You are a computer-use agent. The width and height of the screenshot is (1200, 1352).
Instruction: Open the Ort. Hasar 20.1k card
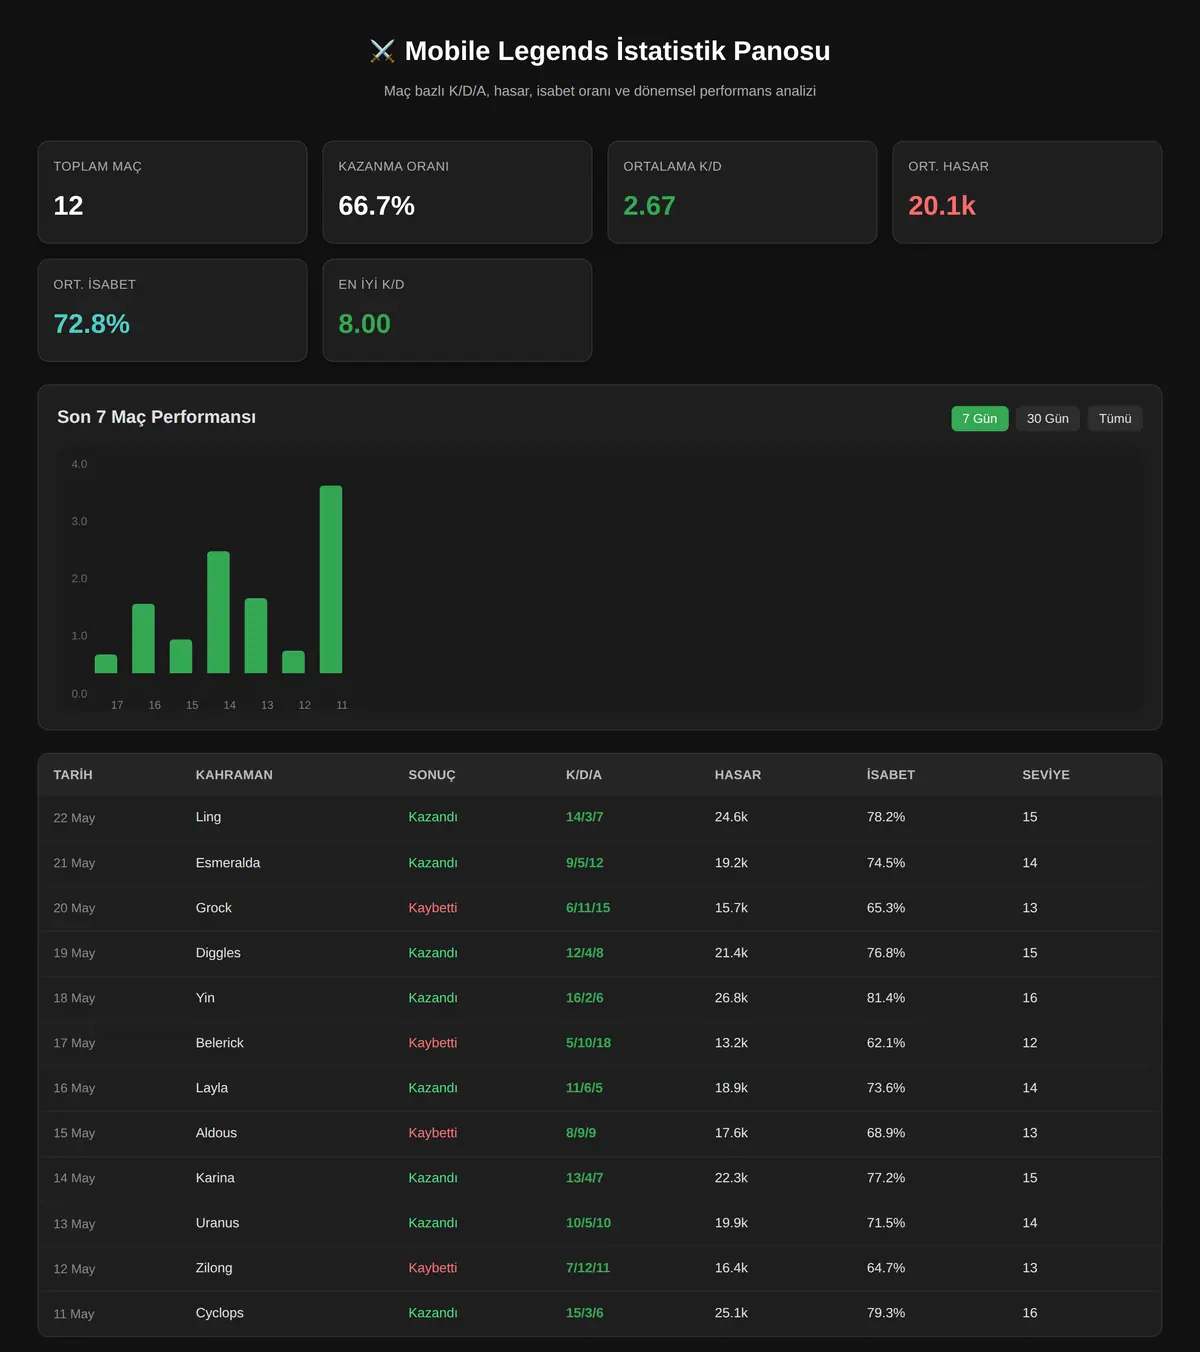(1027, 192)
